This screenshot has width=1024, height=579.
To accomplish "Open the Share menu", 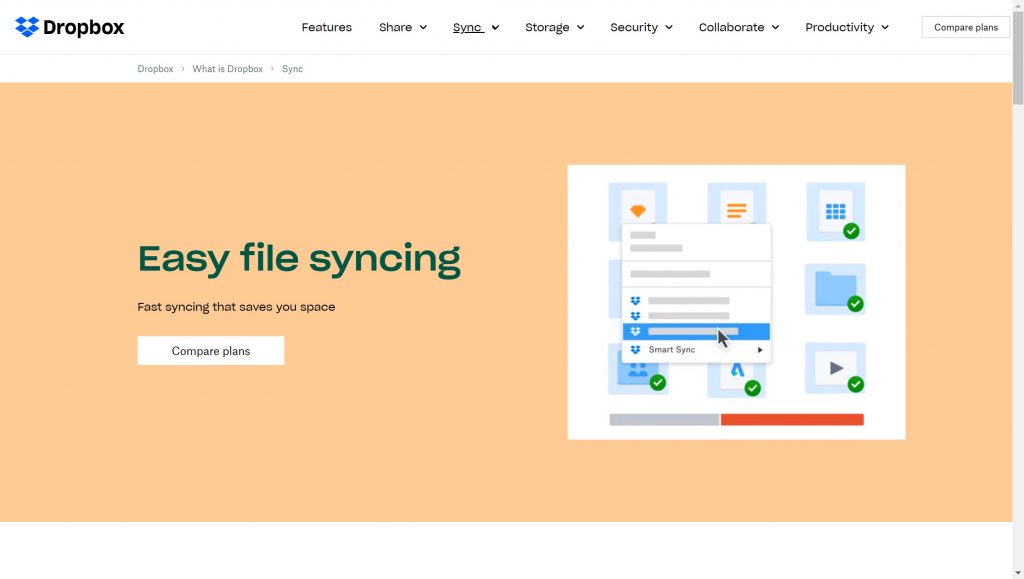I will click(x=395, y=27).
